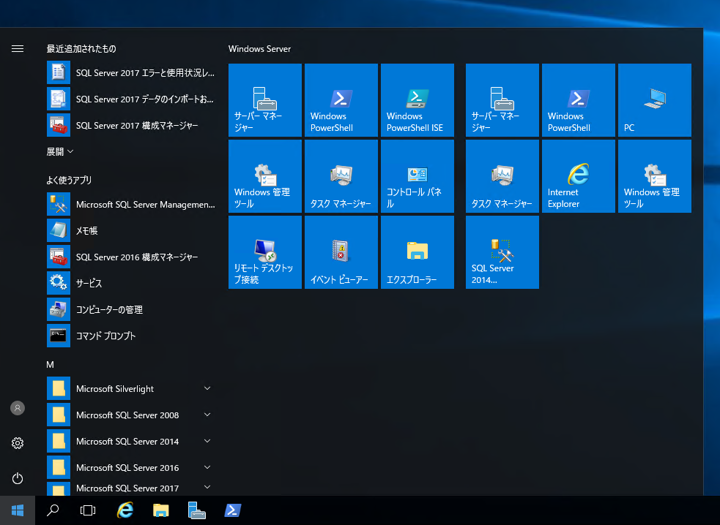Click the 最近追加されたもの heading

(81, 49)
